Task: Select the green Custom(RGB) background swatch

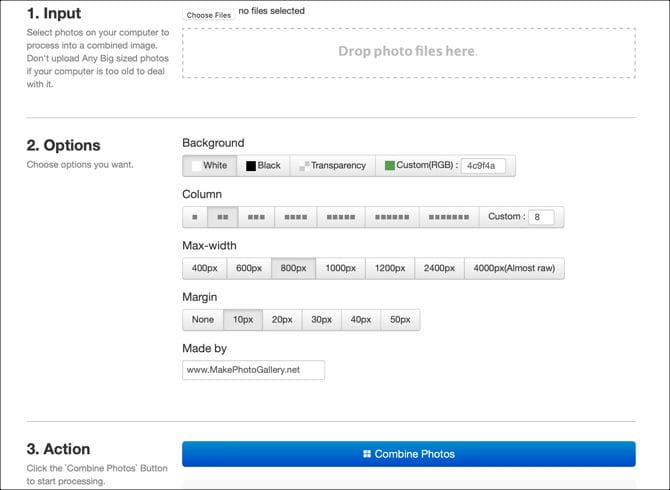Action: (x=391, y=166)
